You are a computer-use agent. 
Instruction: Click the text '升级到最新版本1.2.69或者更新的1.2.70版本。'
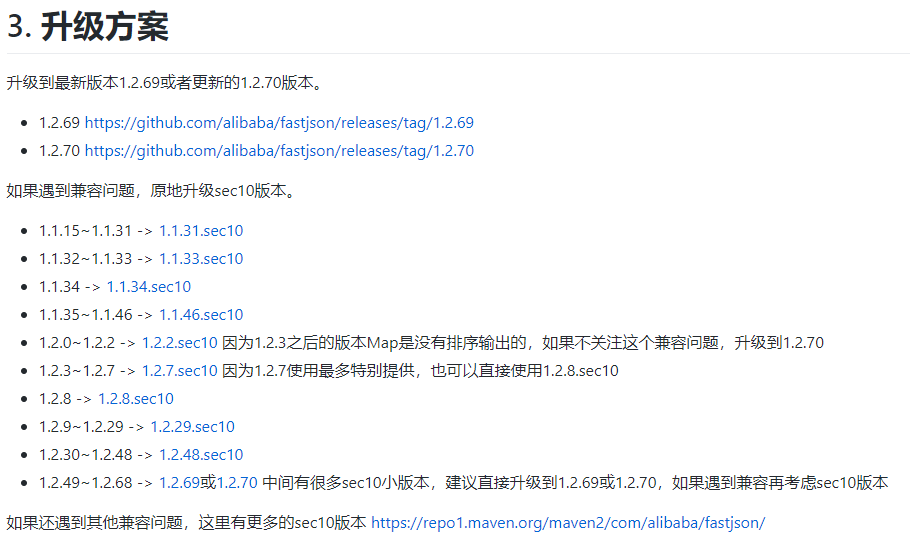click(165, 83)
